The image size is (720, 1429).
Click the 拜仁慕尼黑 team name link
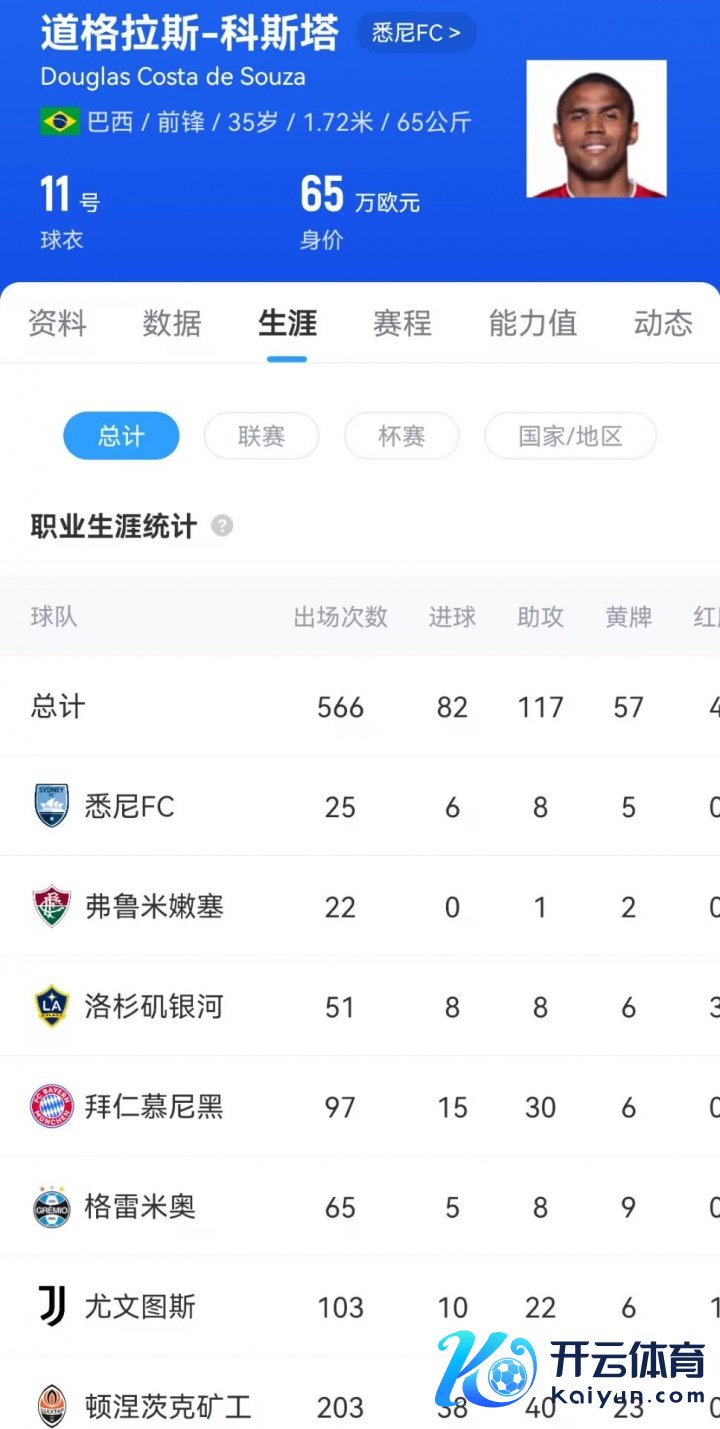(154, 1106)
